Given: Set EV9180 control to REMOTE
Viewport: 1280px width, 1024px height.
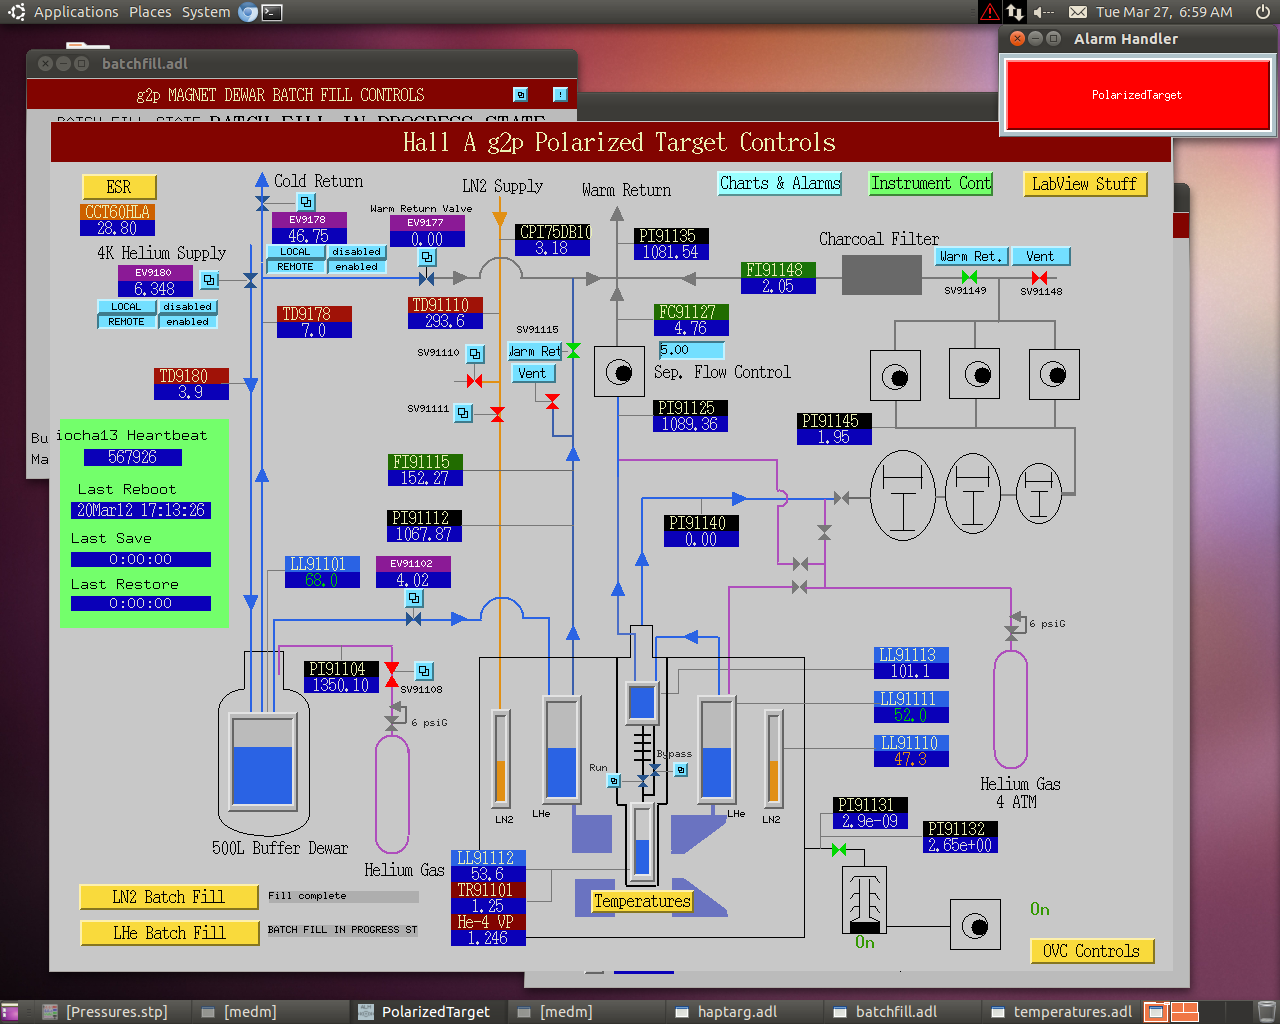Looking at the screenshot, I should [127, 322].
